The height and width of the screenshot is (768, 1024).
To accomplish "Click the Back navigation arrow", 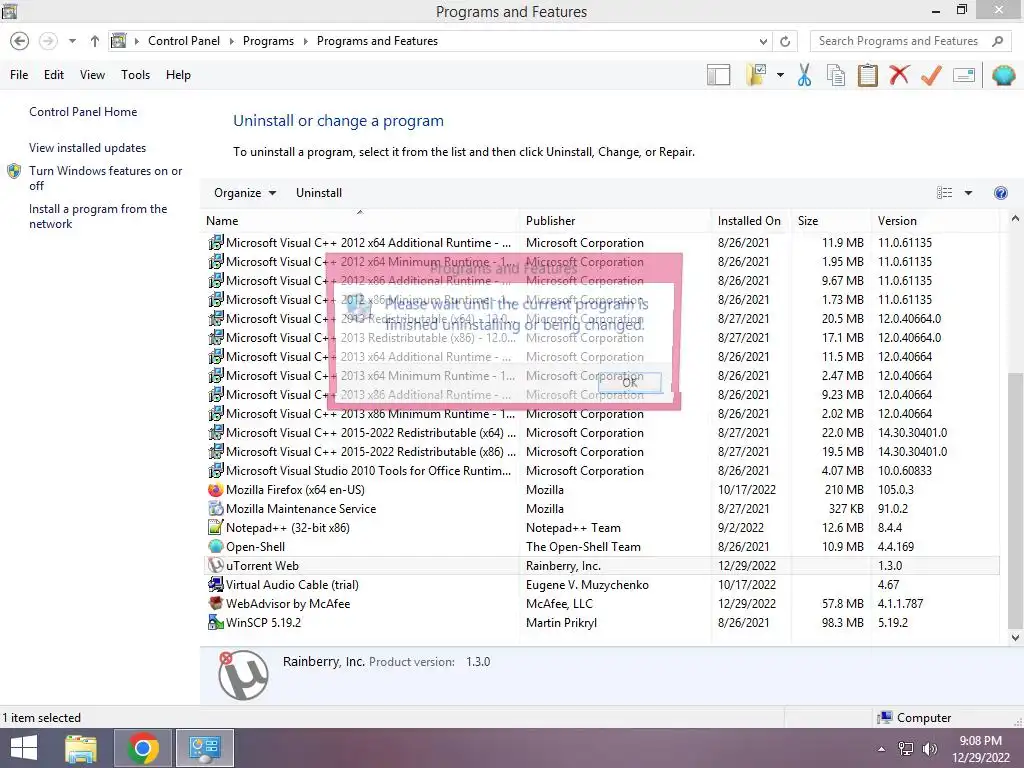I will [20, 41].
